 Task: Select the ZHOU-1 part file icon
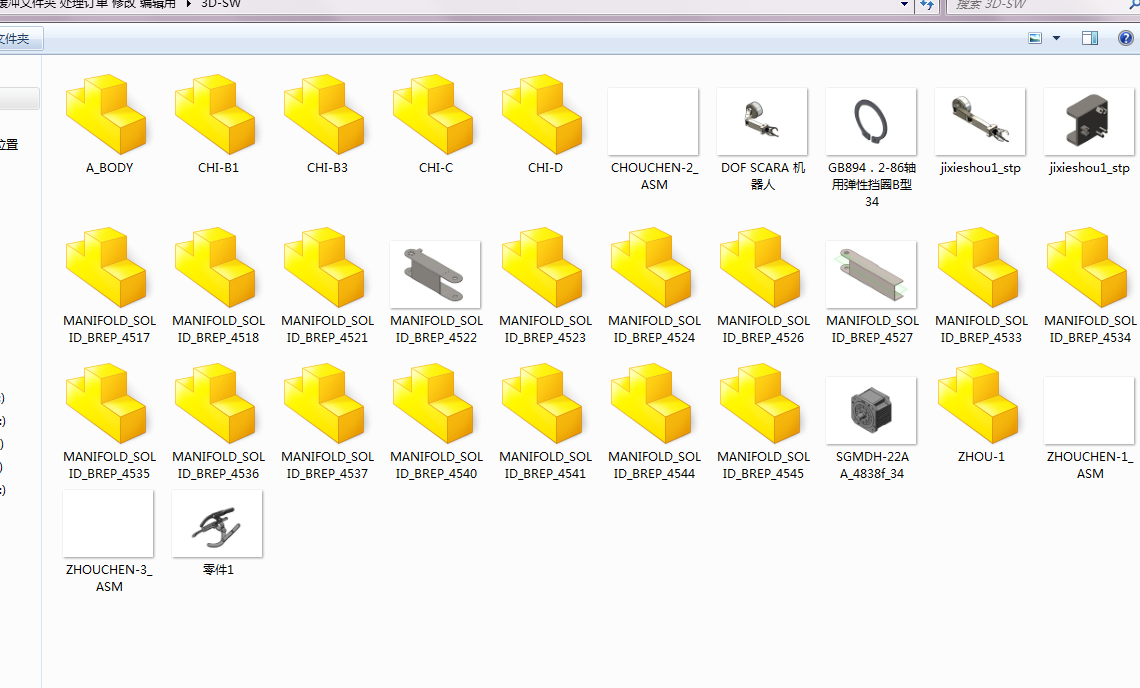(x=979, y=404)
